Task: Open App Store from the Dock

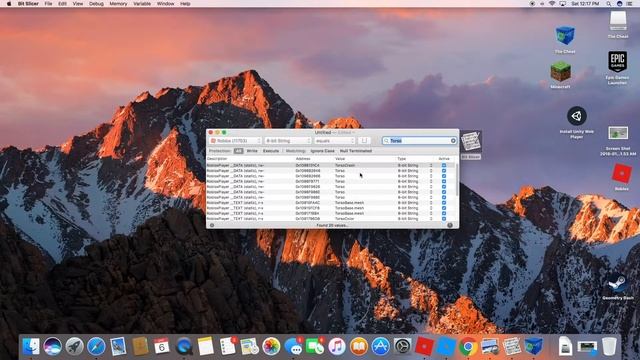Action: pyautogui.click(x=380, y=346)
